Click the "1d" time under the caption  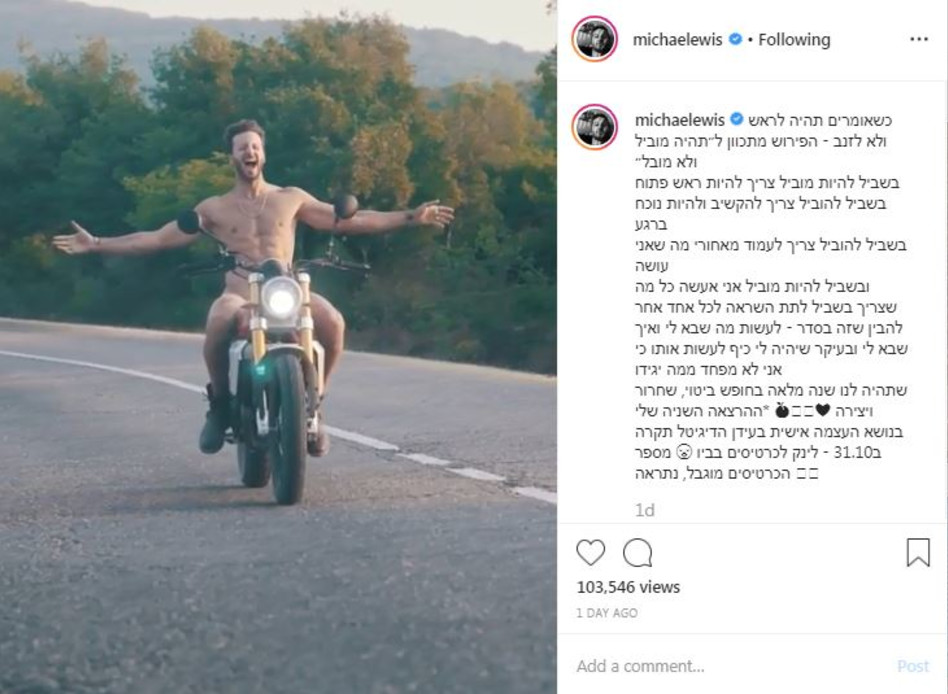[645, 510]
